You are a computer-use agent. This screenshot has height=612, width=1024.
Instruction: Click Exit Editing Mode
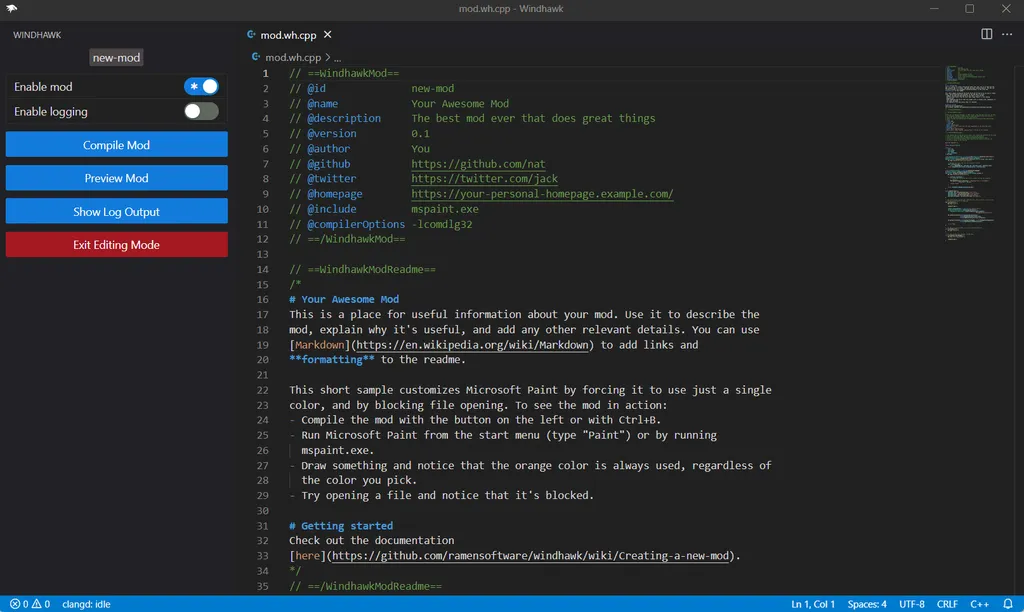tap(116, 244)
